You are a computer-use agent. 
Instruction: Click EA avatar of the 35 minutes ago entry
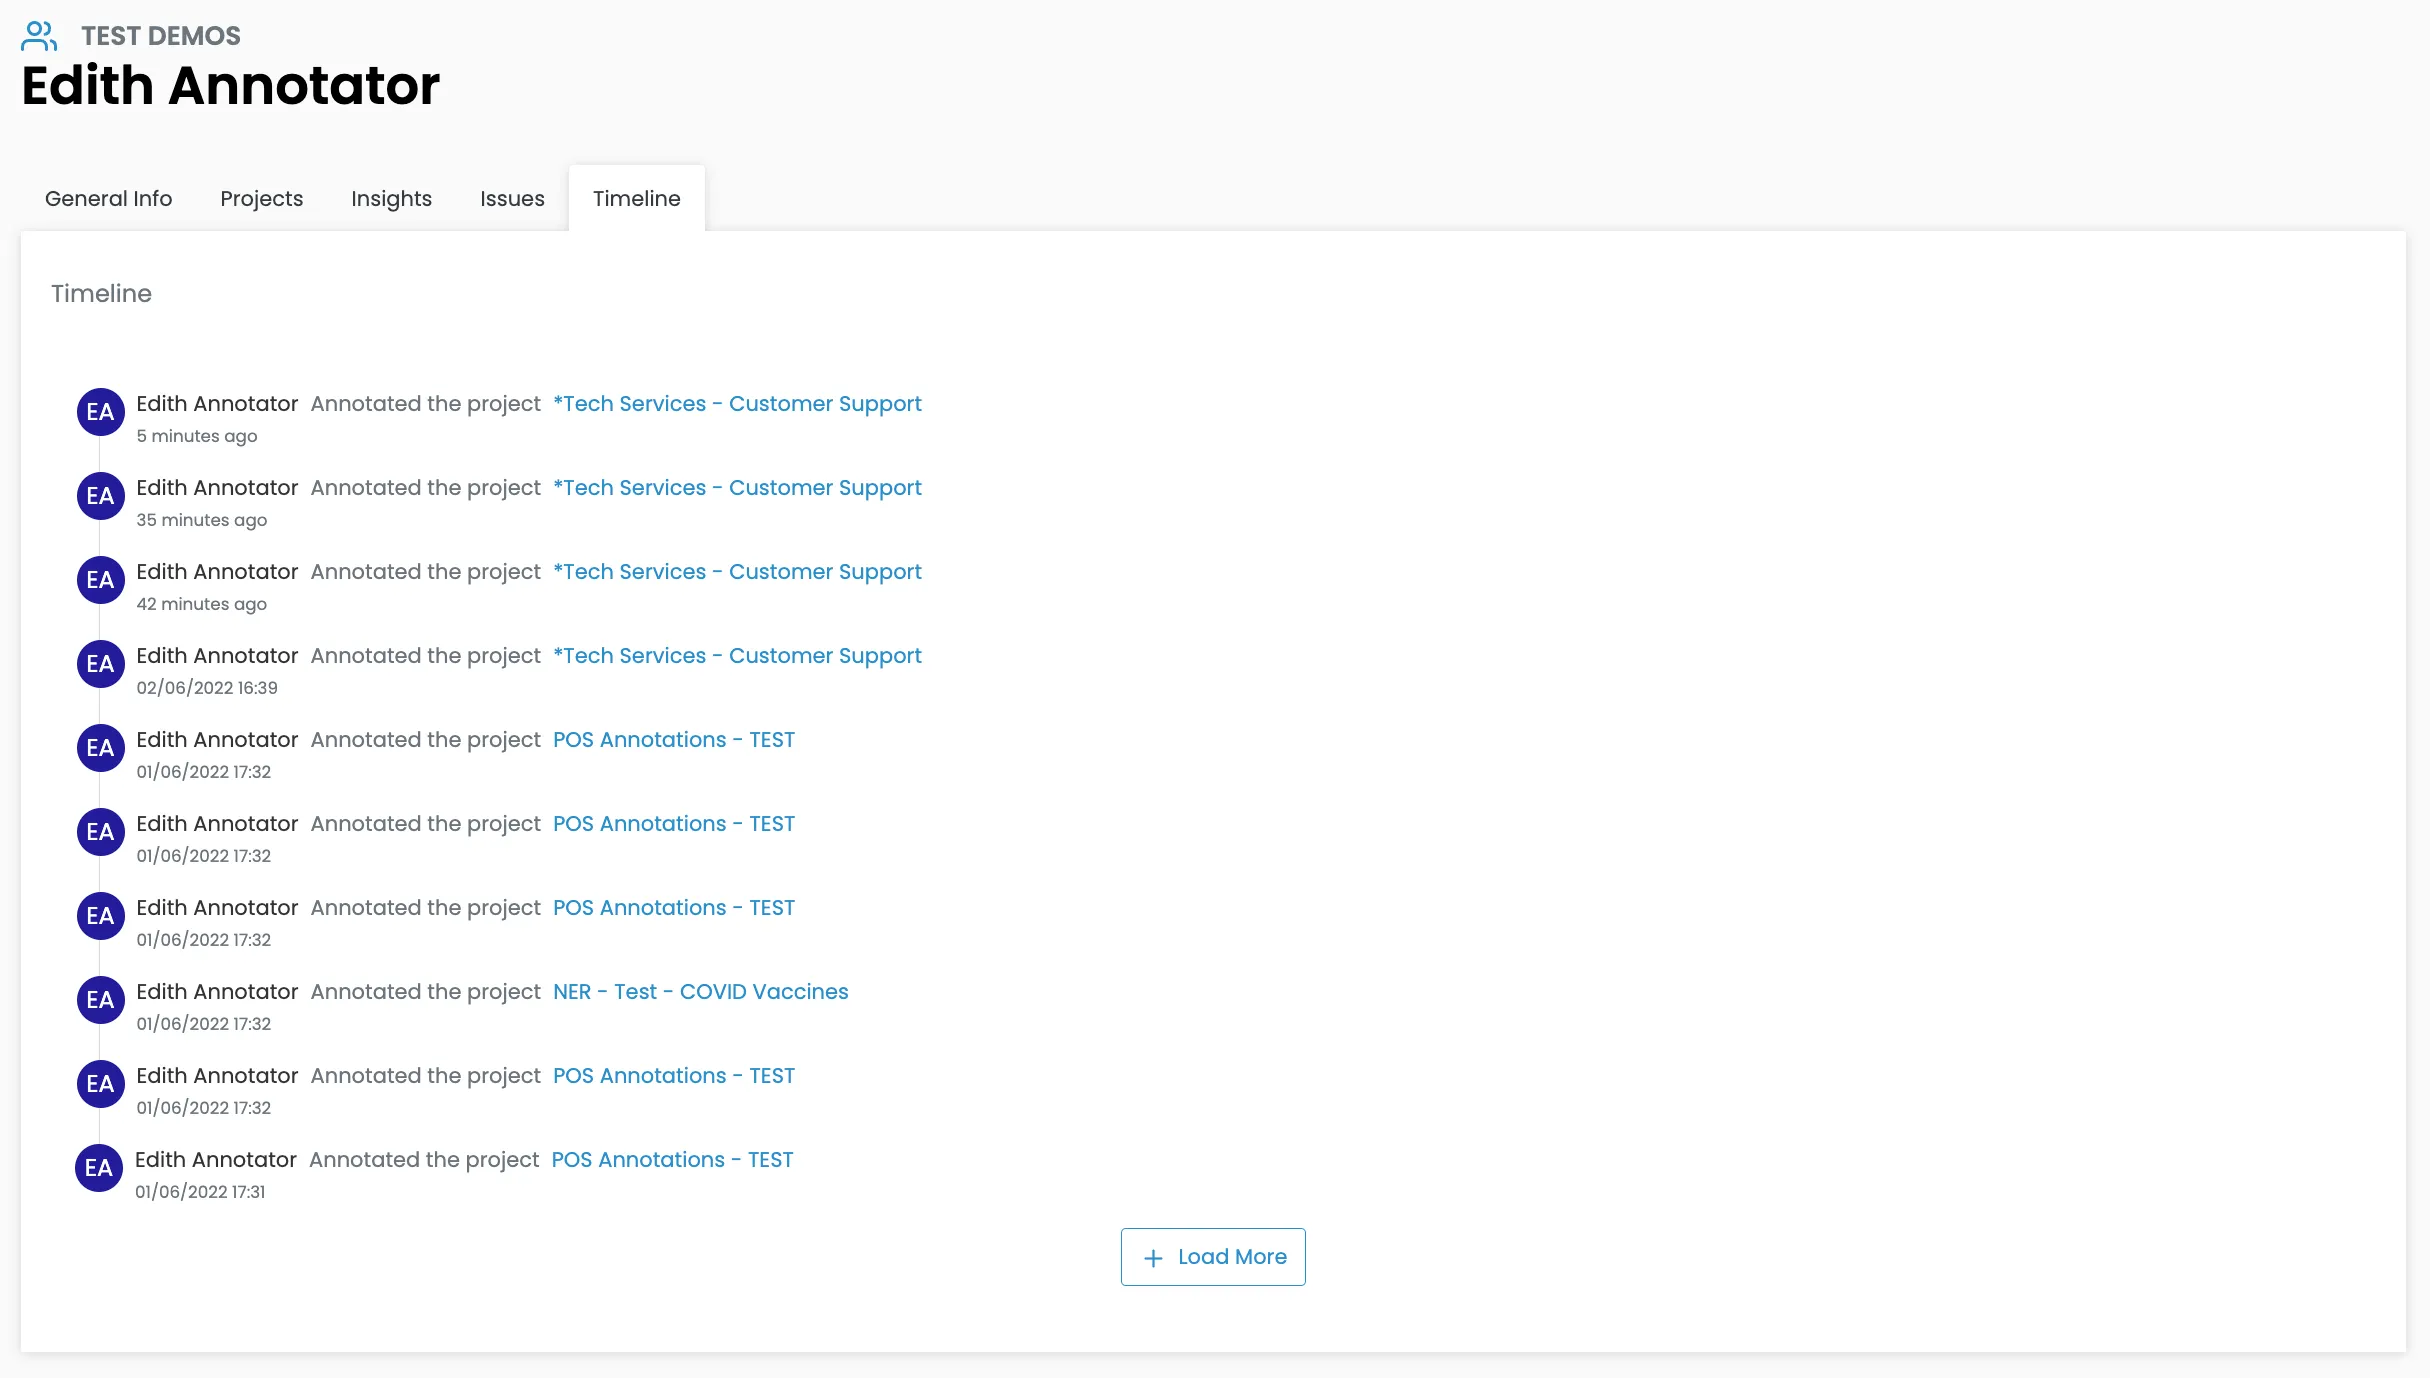point(101,496)
